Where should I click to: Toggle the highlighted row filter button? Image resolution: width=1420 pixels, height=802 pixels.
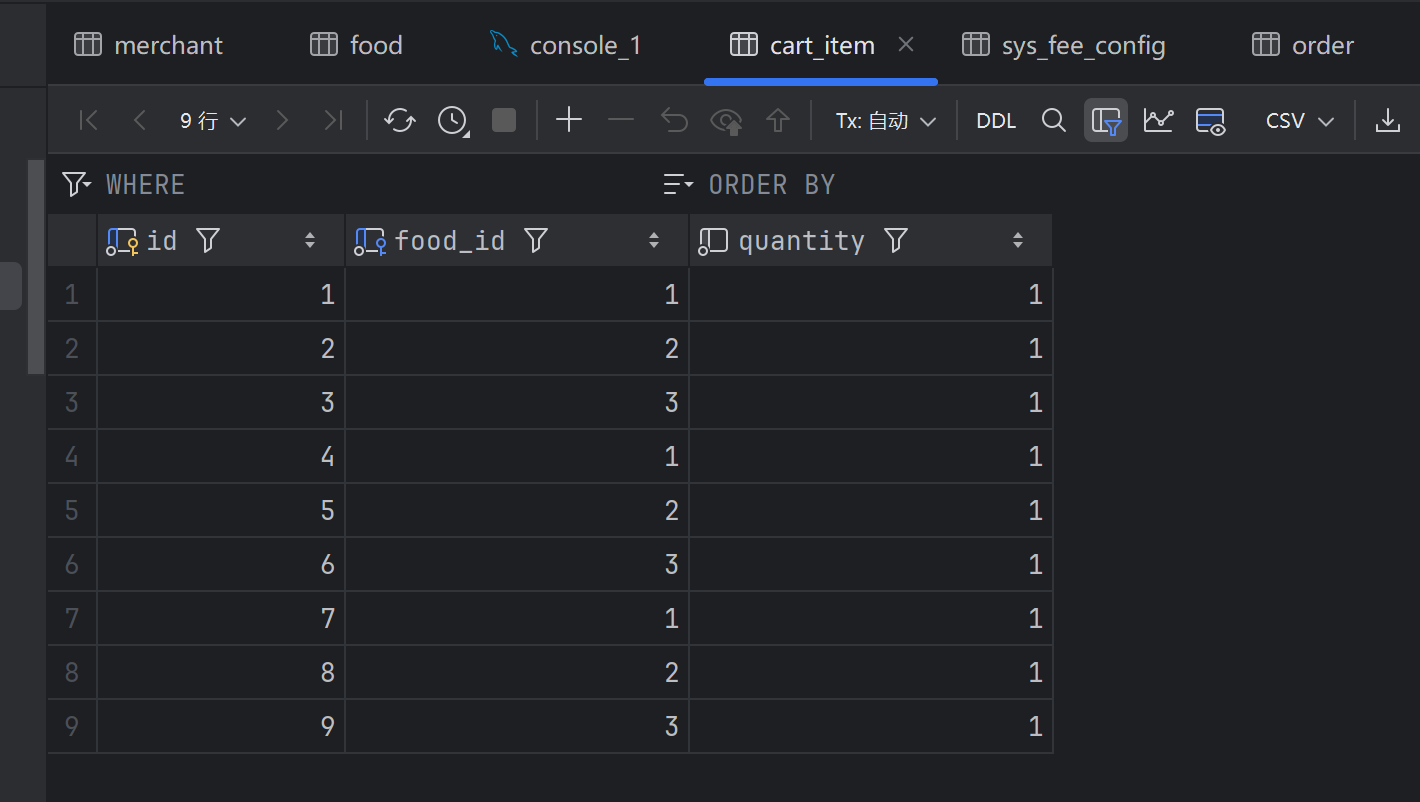[1106, 121]
